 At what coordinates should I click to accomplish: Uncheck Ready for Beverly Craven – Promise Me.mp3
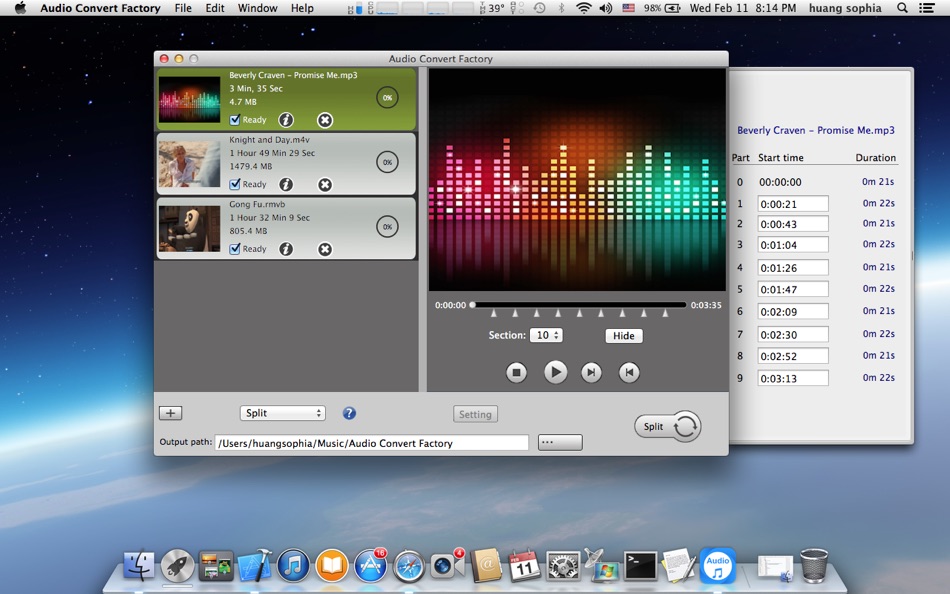pyautogui.click(x=235, y=120)
